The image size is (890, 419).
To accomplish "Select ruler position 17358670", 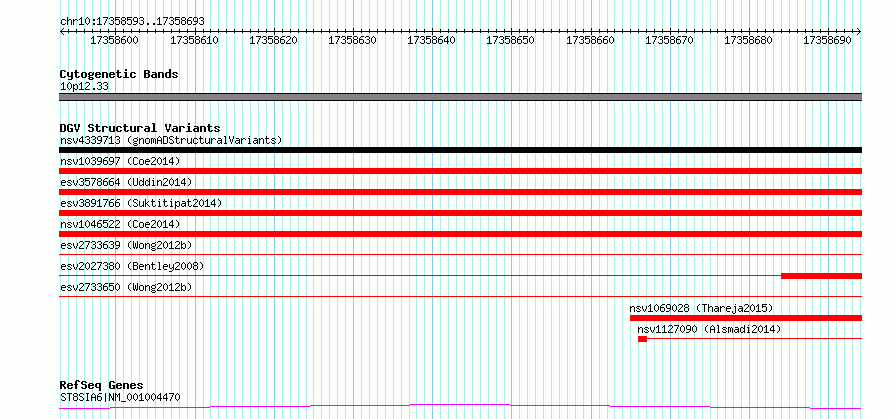I will [x=671, y=41].
